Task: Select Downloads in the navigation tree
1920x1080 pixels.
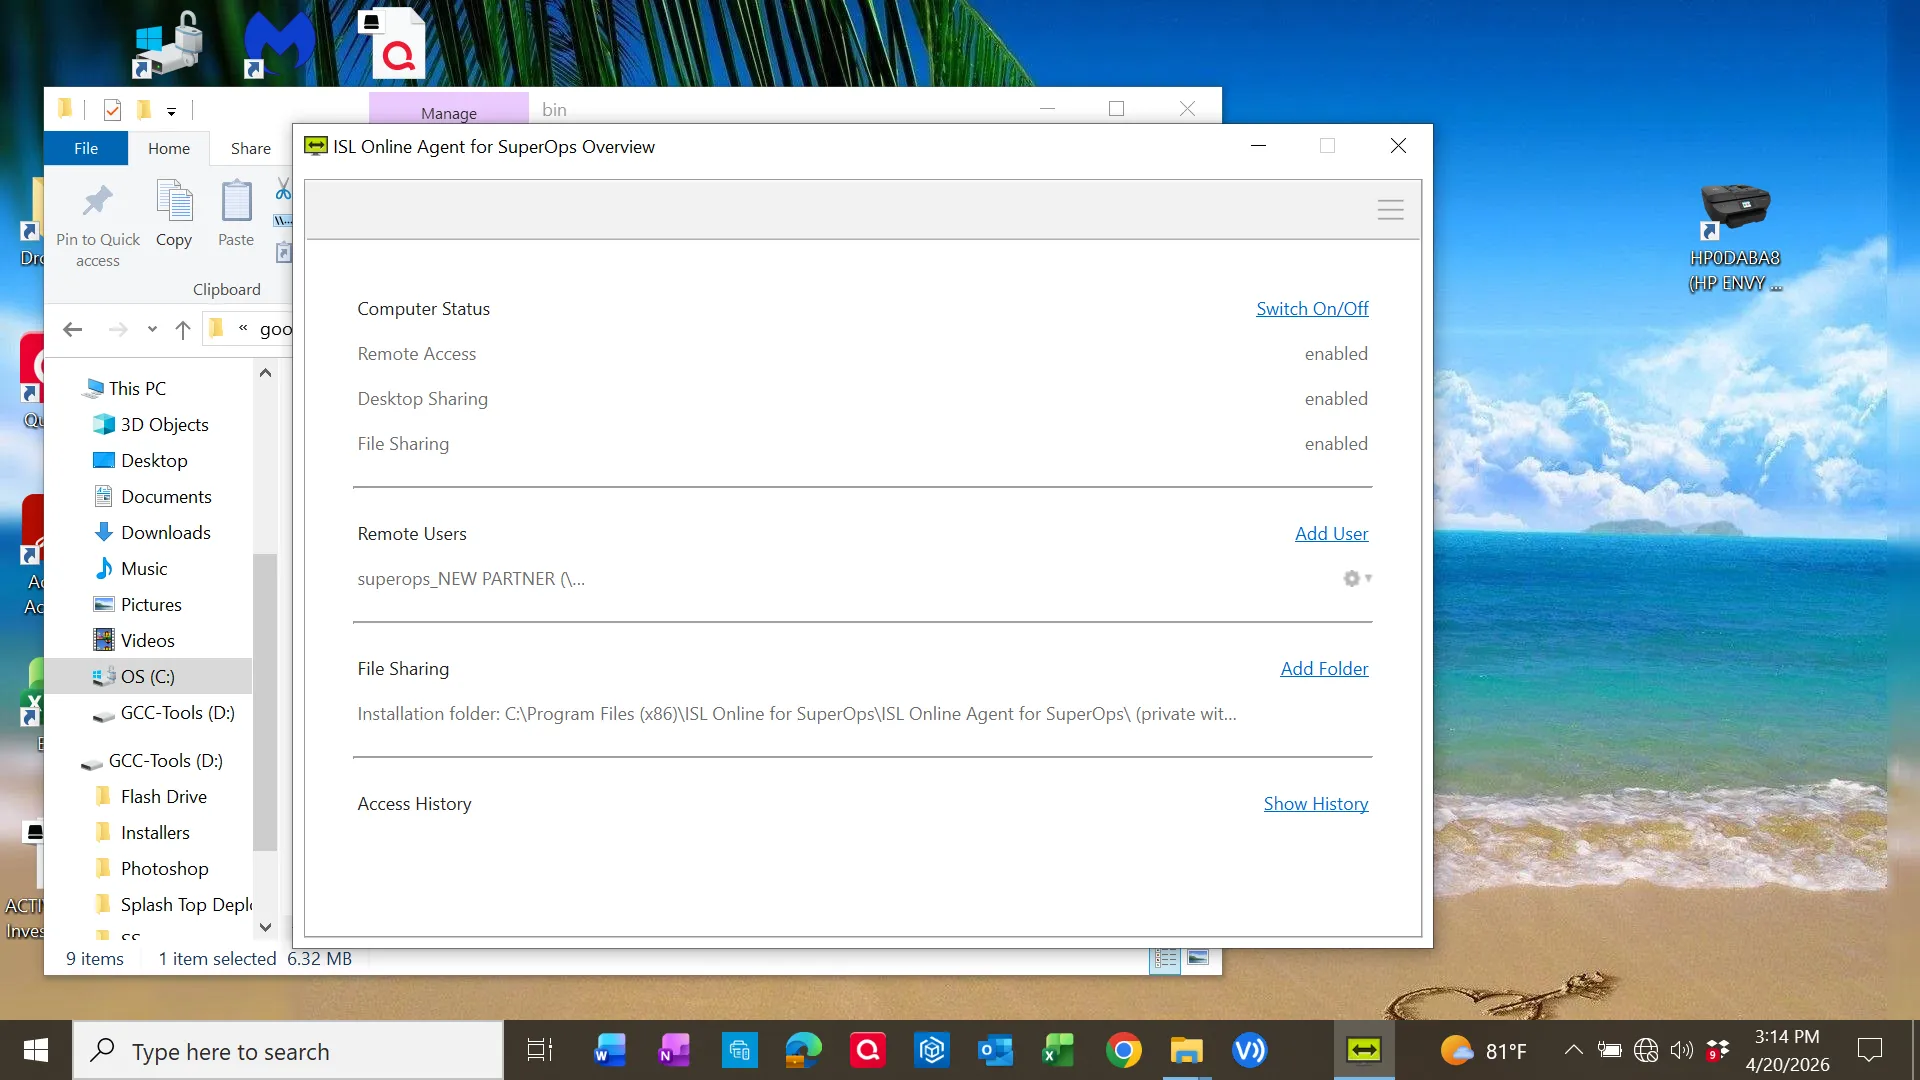Action: click(165, 533)
